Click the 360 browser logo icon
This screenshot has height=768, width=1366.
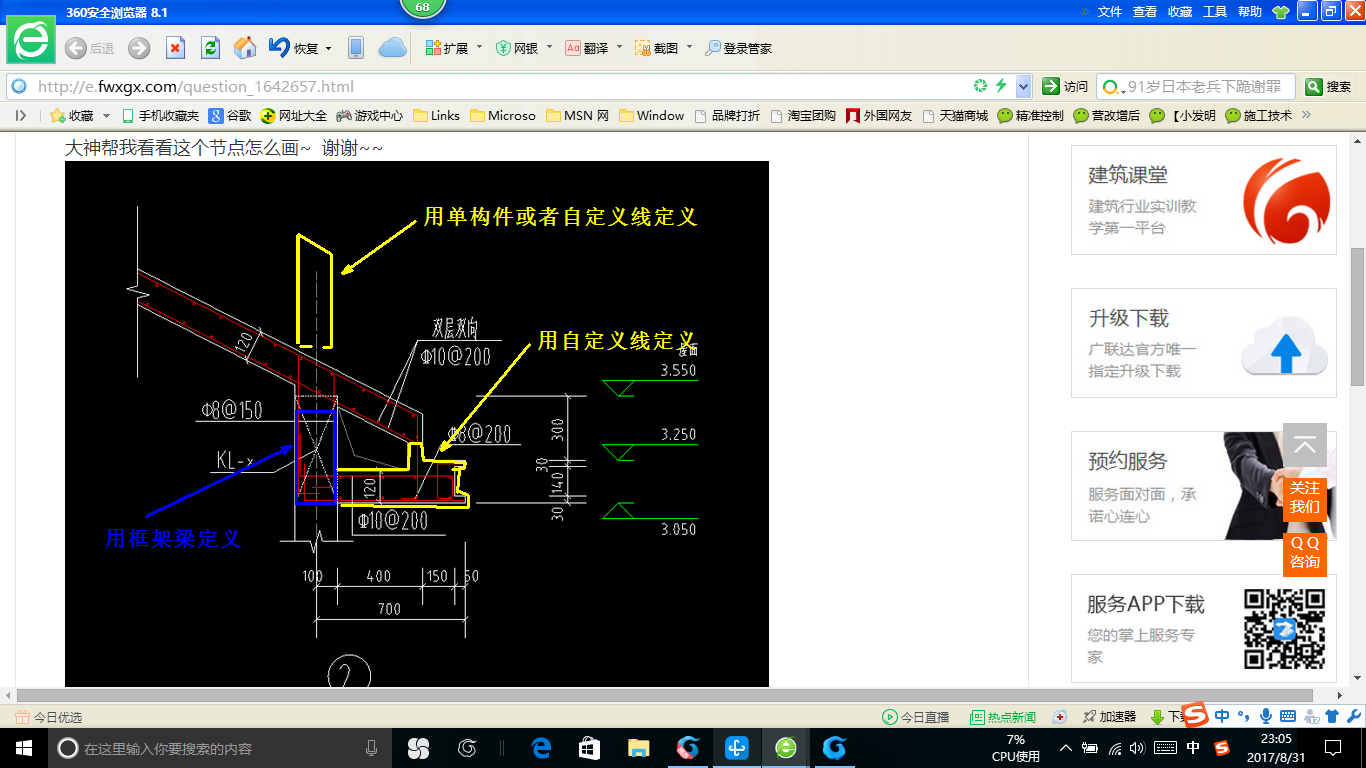(x=32, y=42)
